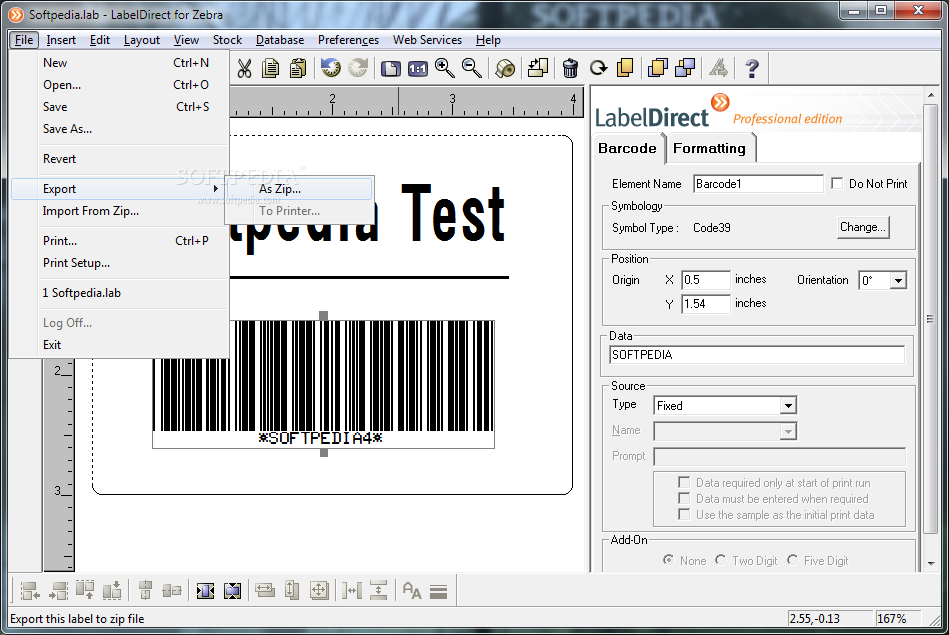Screen dimensions: 949x635
Task: Click the Origin Y input field
Action: click(x=706, y=303)
